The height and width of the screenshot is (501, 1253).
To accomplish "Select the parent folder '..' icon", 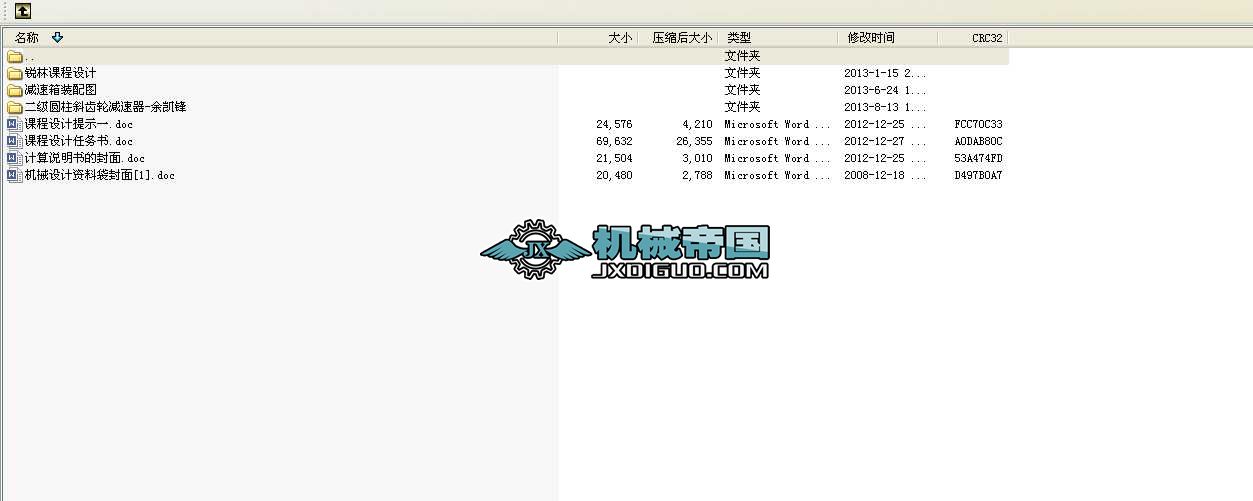I will 14,56.
